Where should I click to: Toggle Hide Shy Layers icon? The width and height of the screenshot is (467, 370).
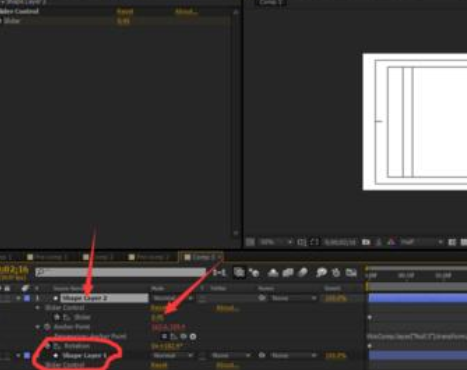tap(273, 273)
